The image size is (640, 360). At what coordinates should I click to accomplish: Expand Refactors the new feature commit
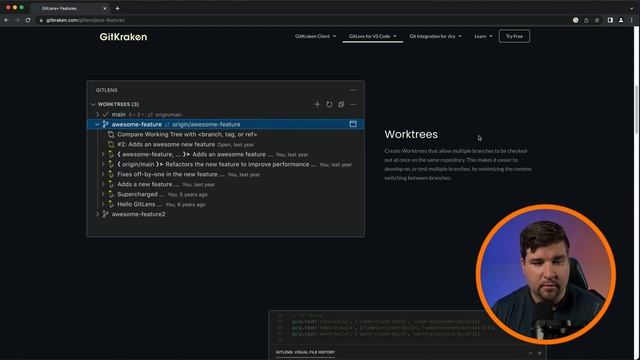coord(103,164)
